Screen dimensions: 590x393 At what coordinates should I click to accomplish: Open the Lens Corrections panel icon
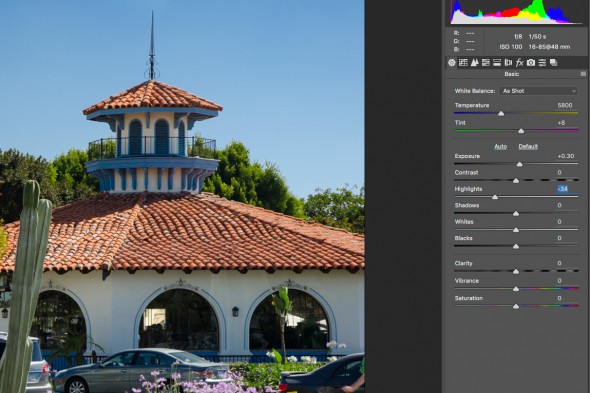click(x=508, y=62)
